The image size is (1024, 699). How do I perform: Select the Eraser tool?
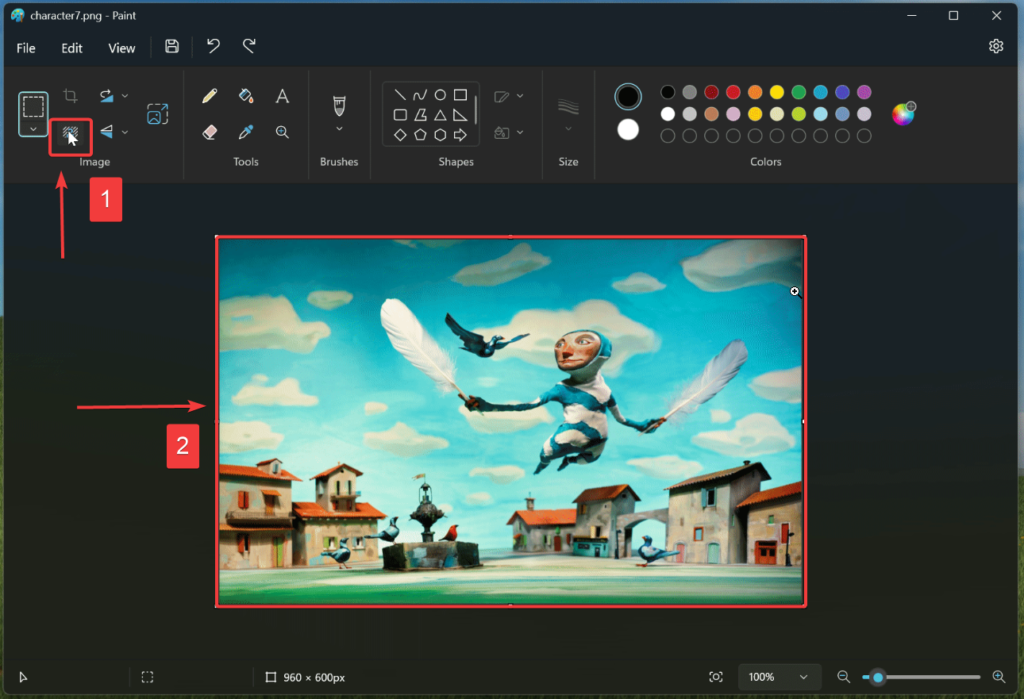(x=210, y=132)
